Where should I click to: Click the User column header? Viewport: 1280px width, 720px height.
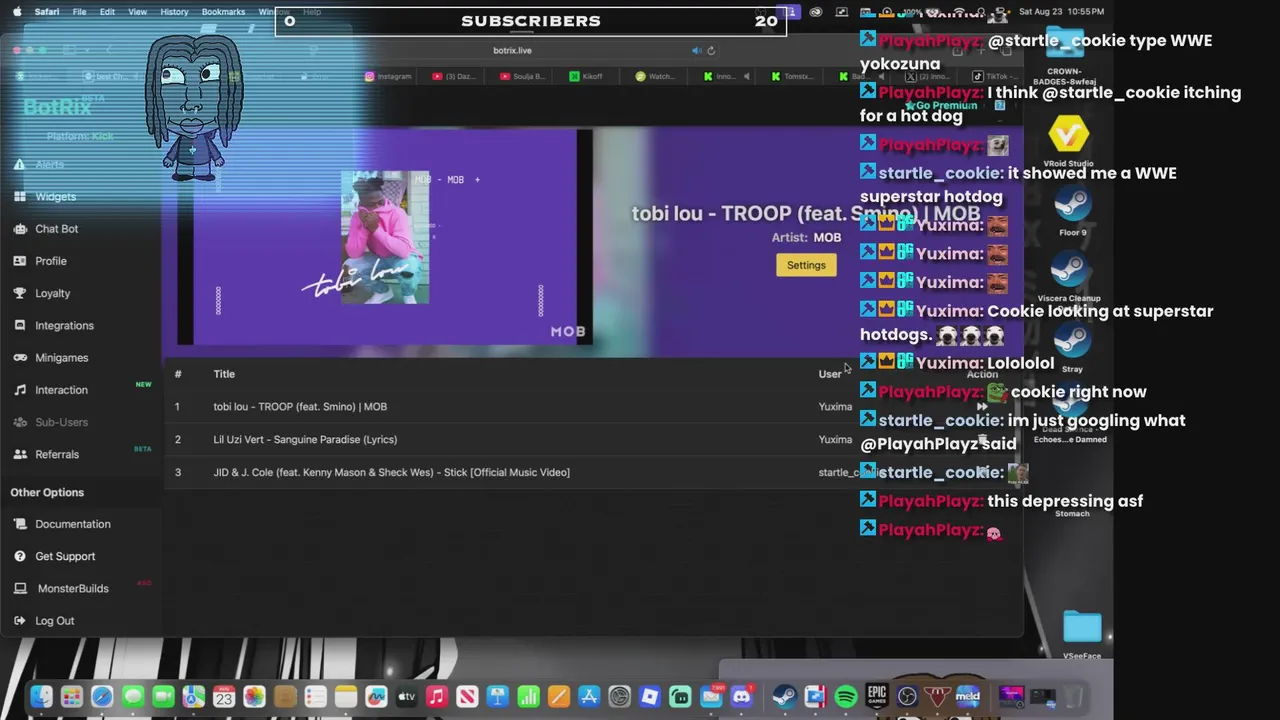click(x=830, y=374)
